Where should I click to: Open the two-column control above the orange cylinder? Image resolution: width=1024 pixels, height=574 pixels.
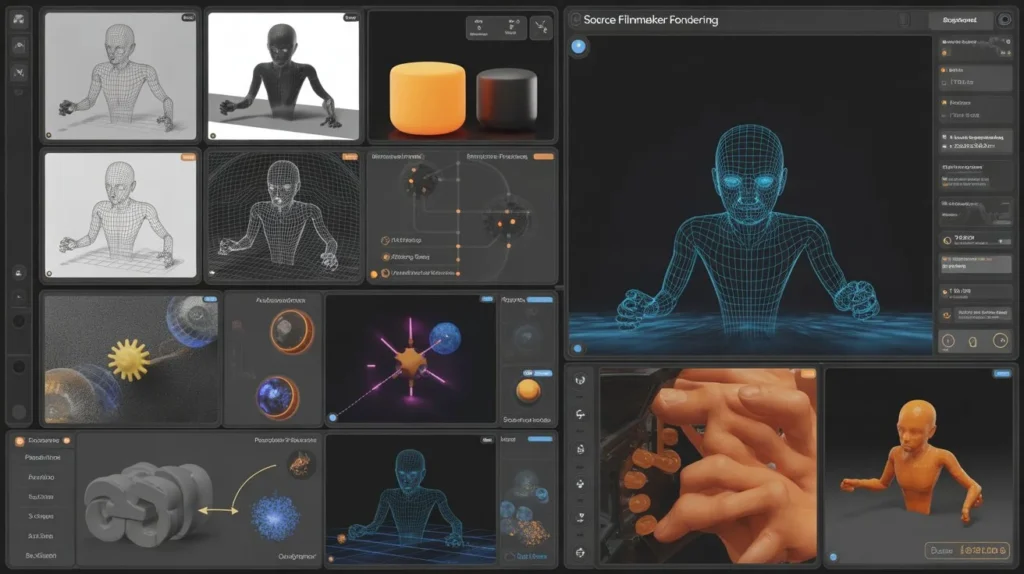click(497, 28)
